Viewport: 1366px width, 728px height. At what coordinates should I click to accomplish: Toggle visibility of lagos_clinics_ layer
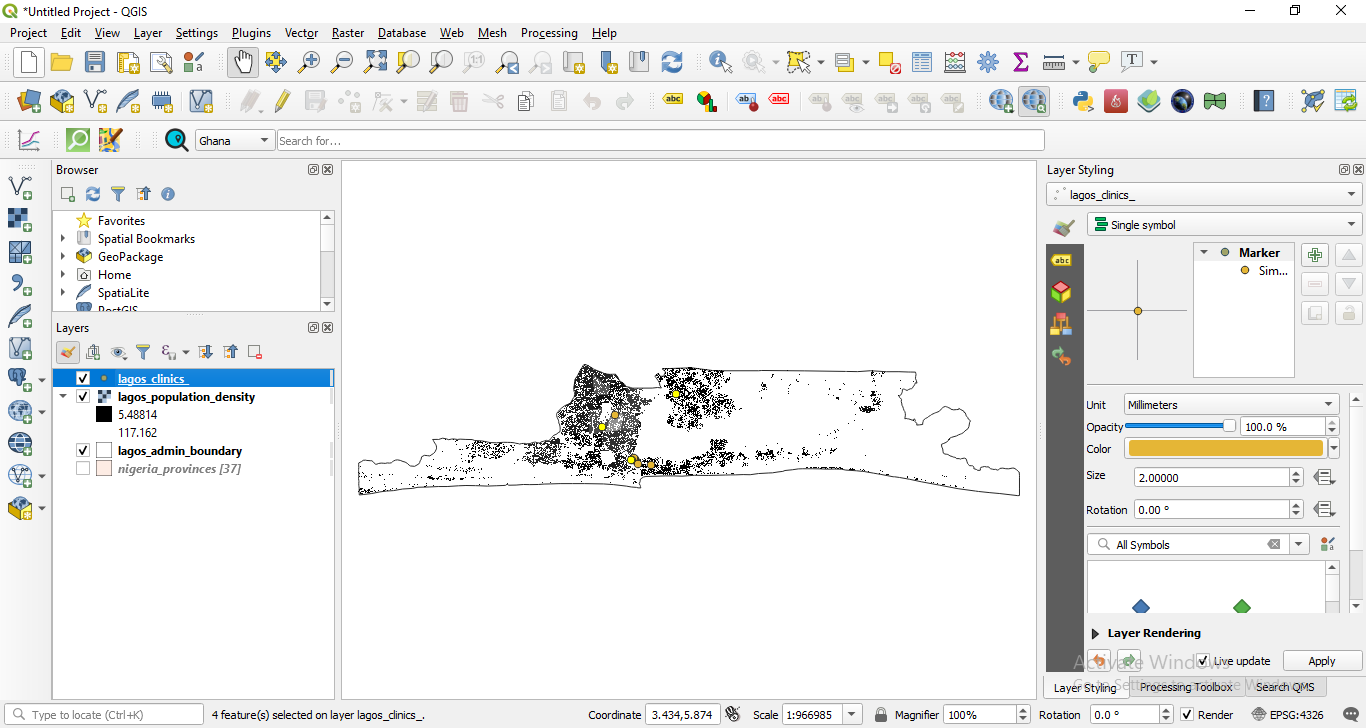tap(83, 379)
